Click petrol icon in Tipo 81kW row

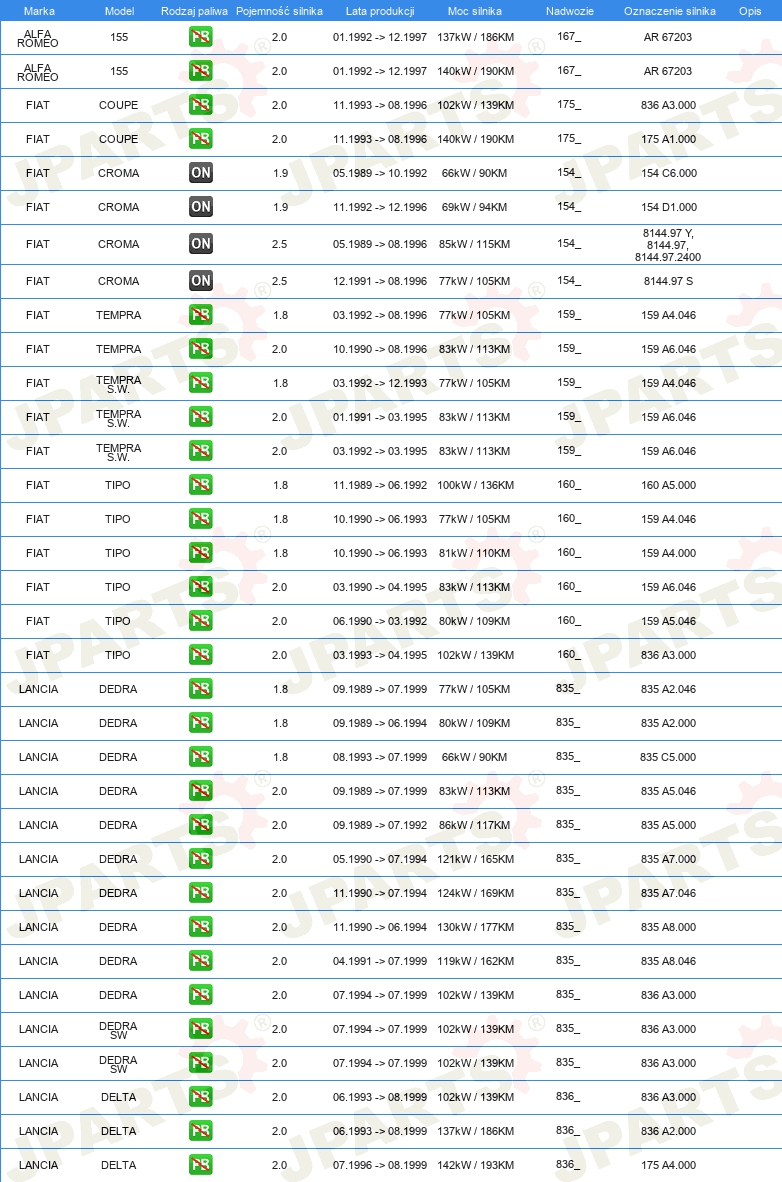(x=201, y=553)
